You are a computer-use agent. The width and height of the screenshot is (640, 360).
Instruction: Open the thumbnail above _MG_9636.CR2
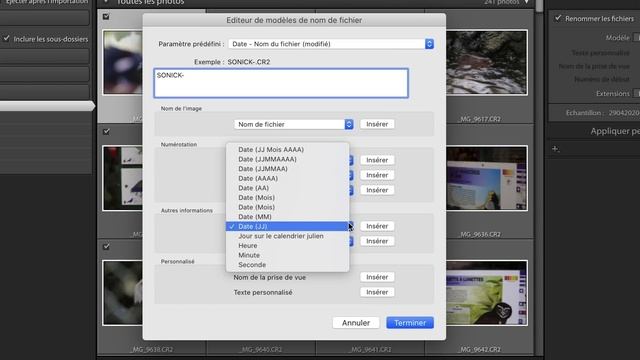pos(487,178)
